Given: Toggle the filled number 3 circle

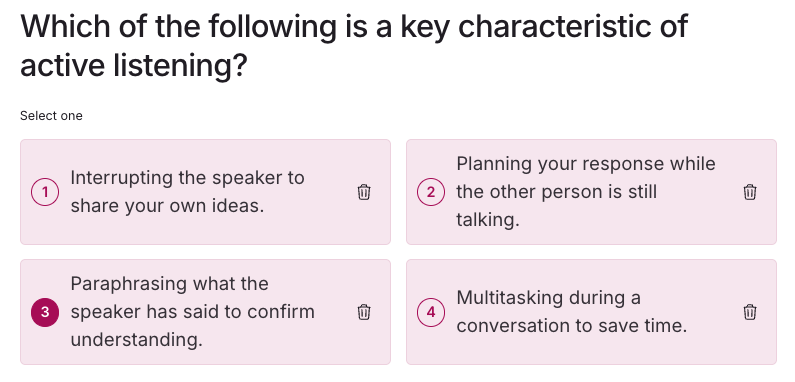Looking at the screenshot, I should (x=45, y=312).
